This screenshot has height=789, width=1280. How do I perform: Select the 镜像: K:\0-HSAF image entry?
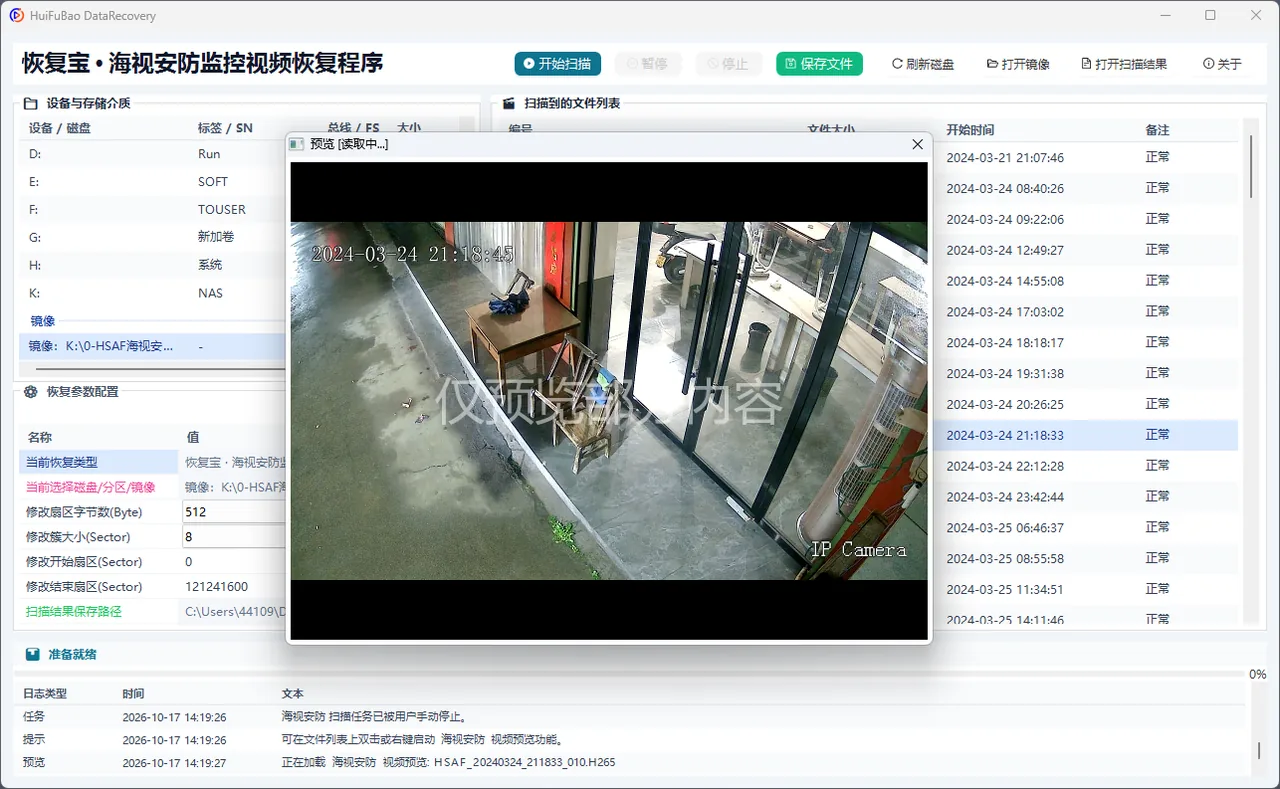154,346
